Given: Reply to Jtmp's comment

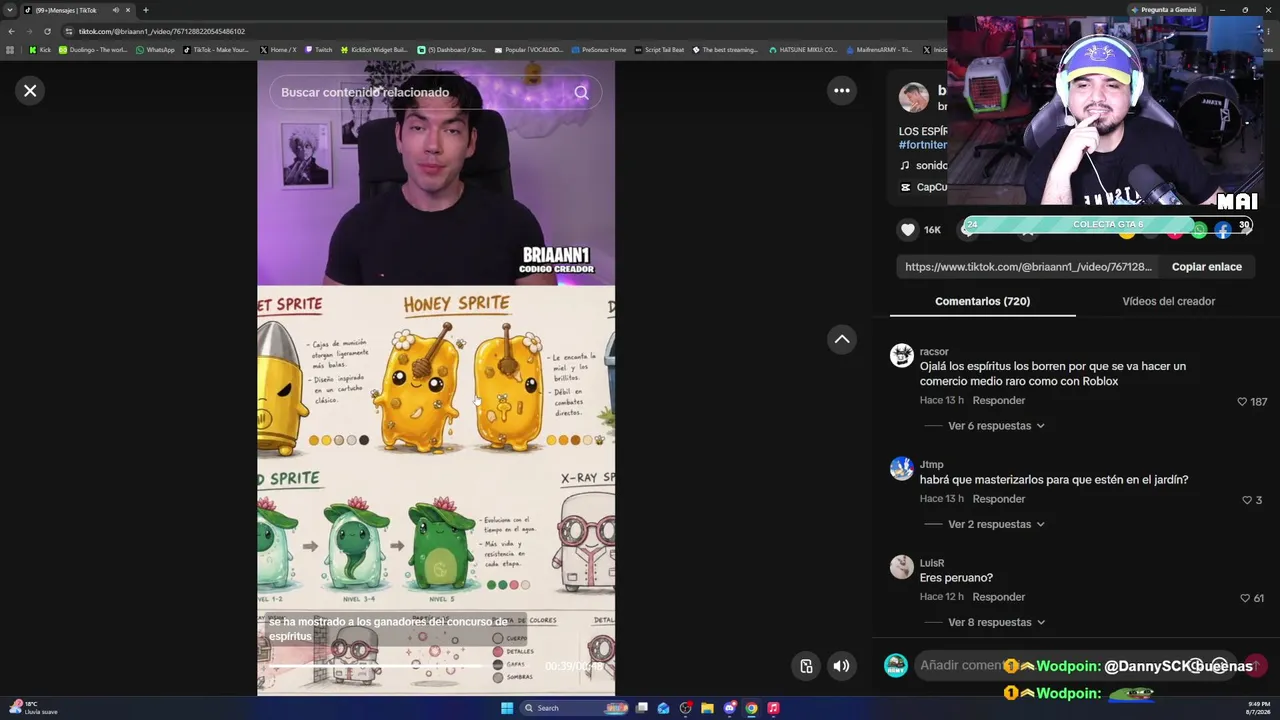Looking at the screenshot, I should point(998,498).
